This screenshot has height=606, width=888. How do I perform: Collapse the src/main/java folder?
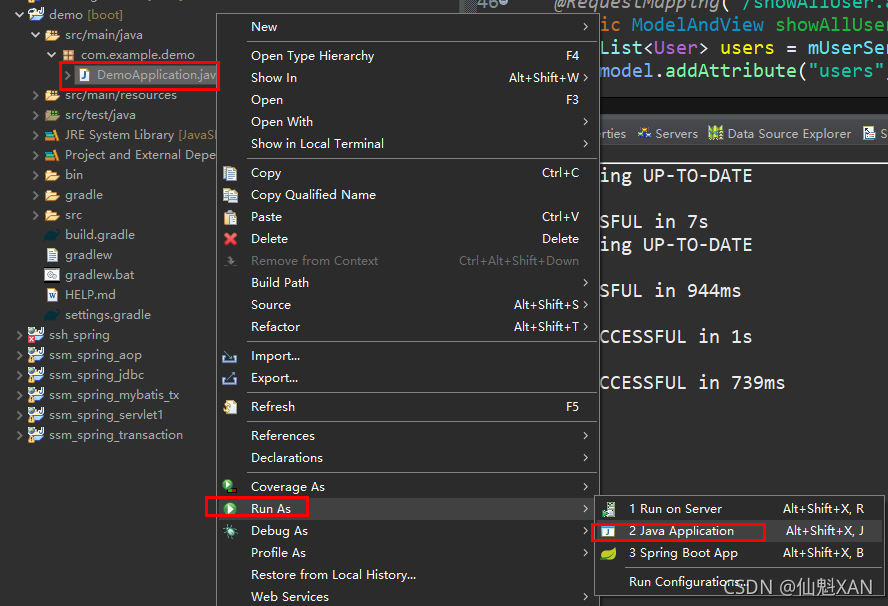click(36, 35)
